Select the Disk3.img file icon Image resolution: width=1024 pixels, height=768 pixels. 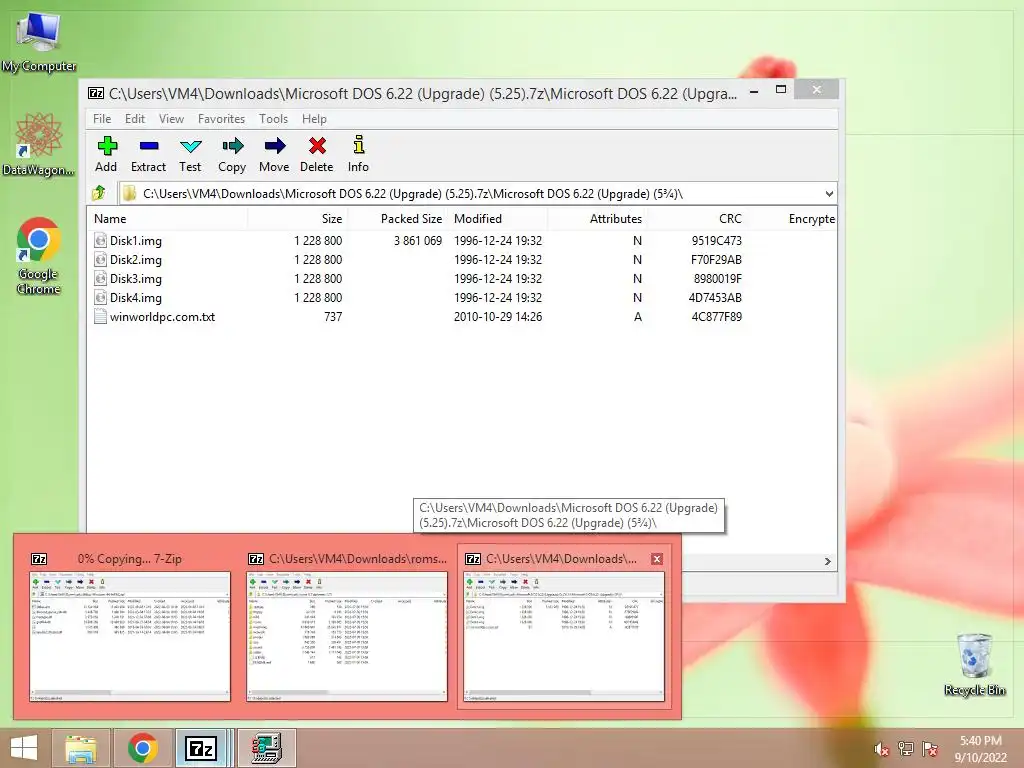[x=100, y=278]
